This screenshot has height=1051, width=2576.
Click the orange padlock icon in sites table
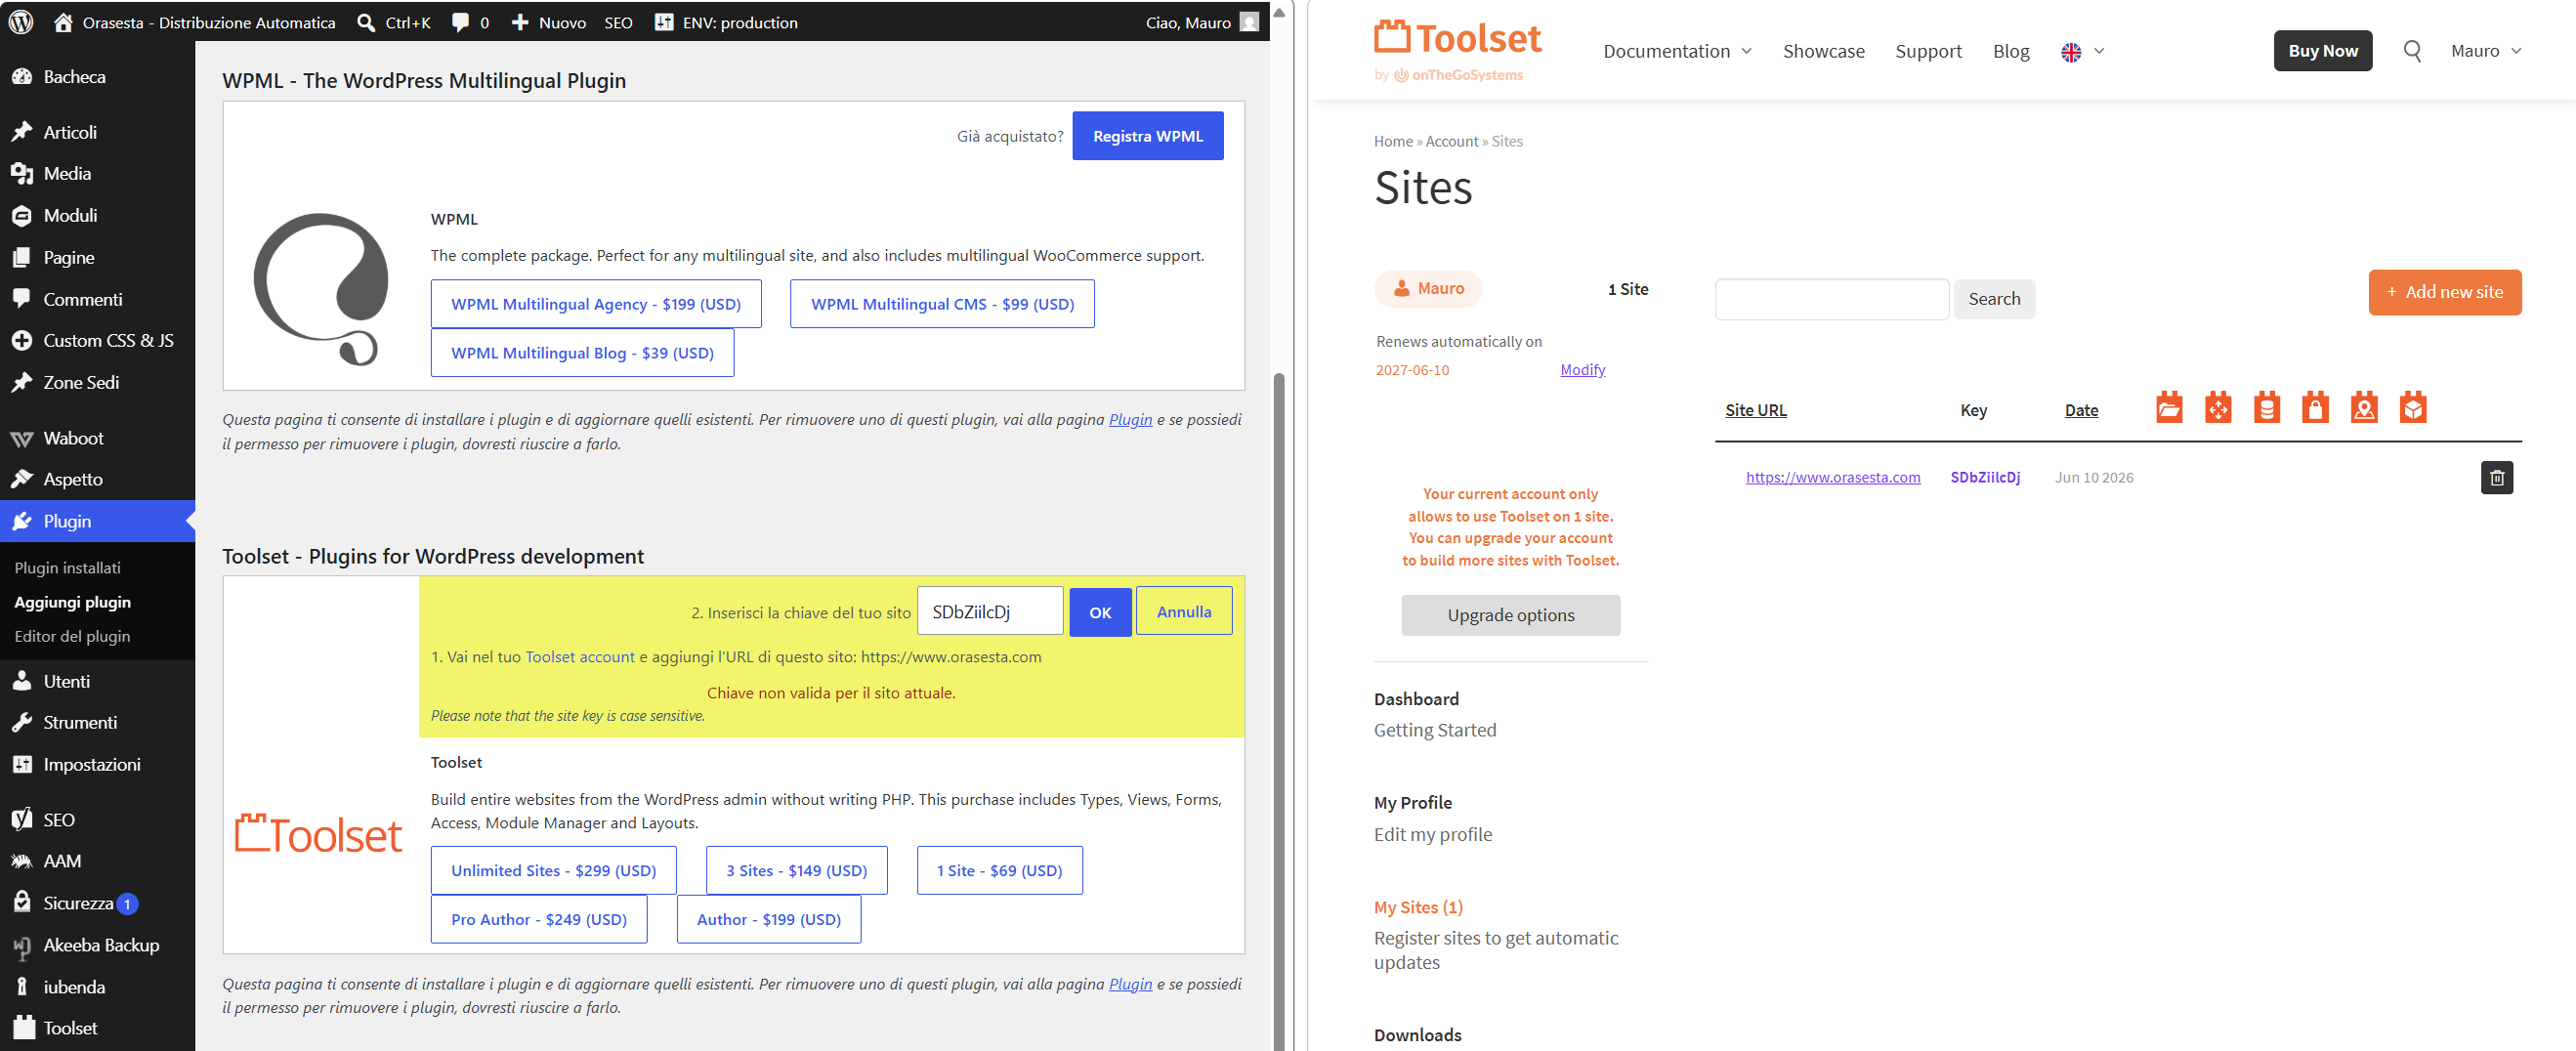pyautogui.click(x=2316, y=408)
